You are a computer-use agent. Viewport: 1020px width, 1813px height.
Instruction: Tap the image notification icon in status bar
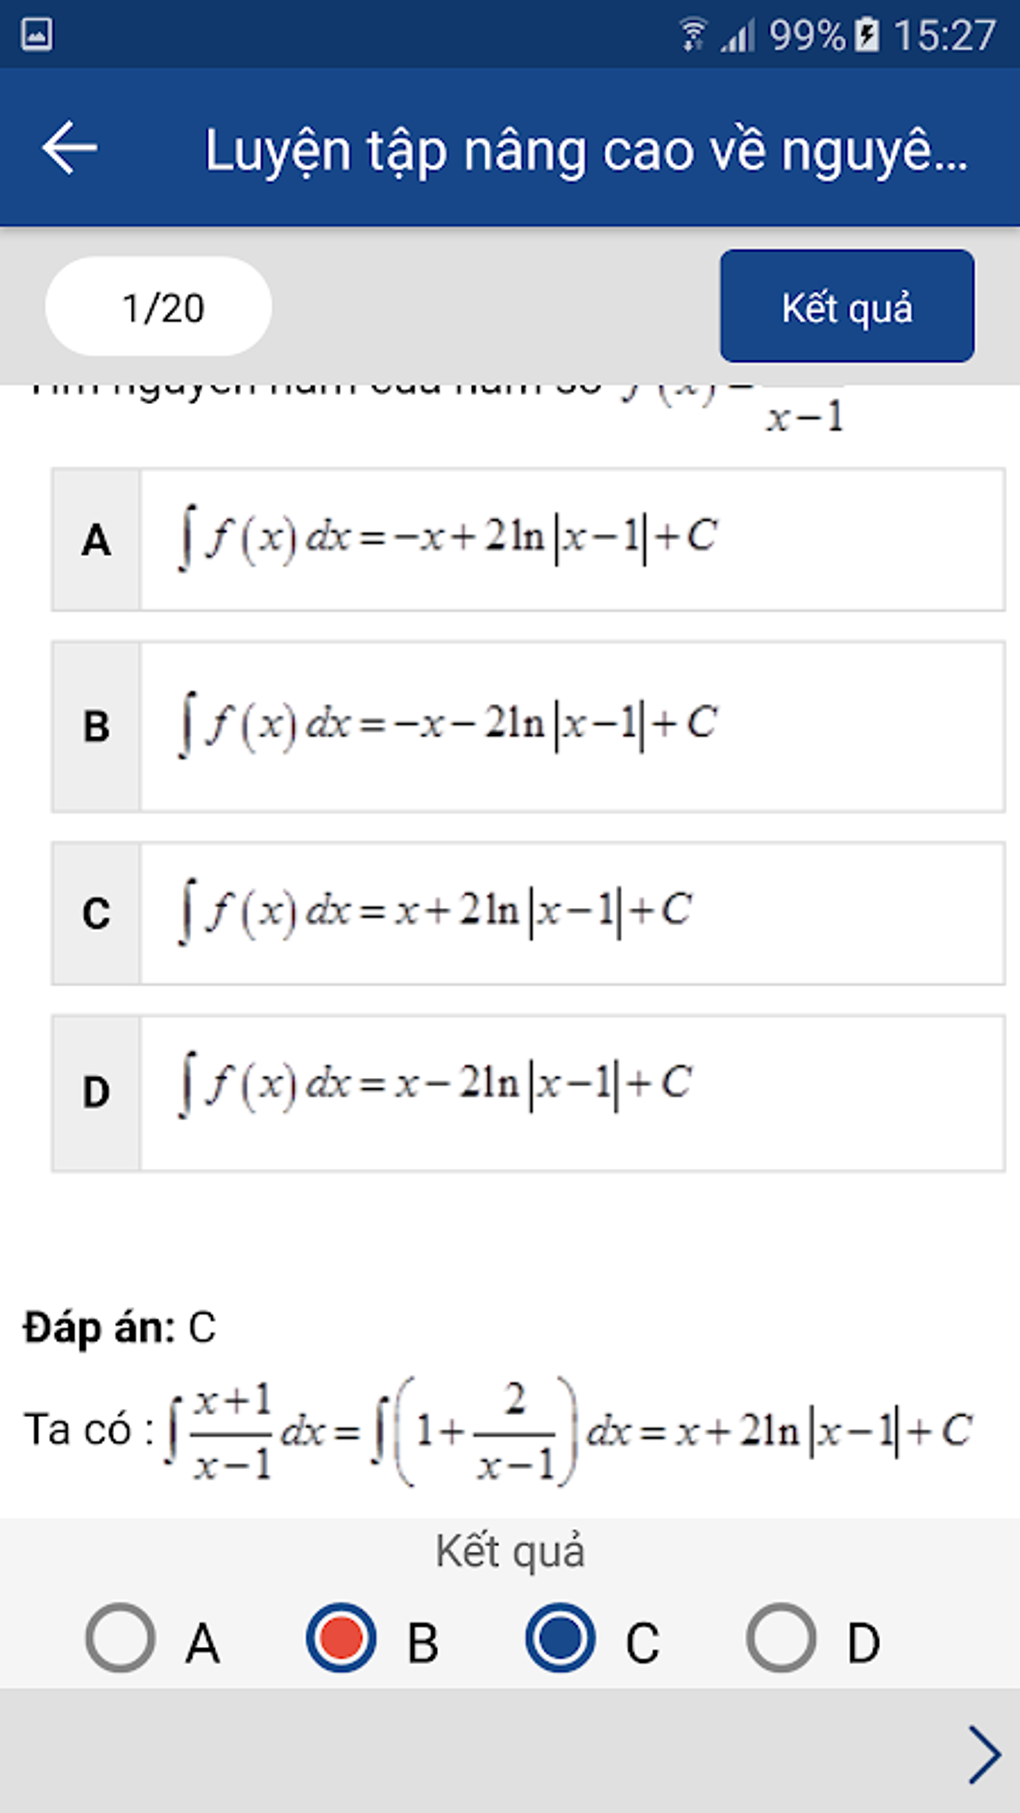point(37,34)
